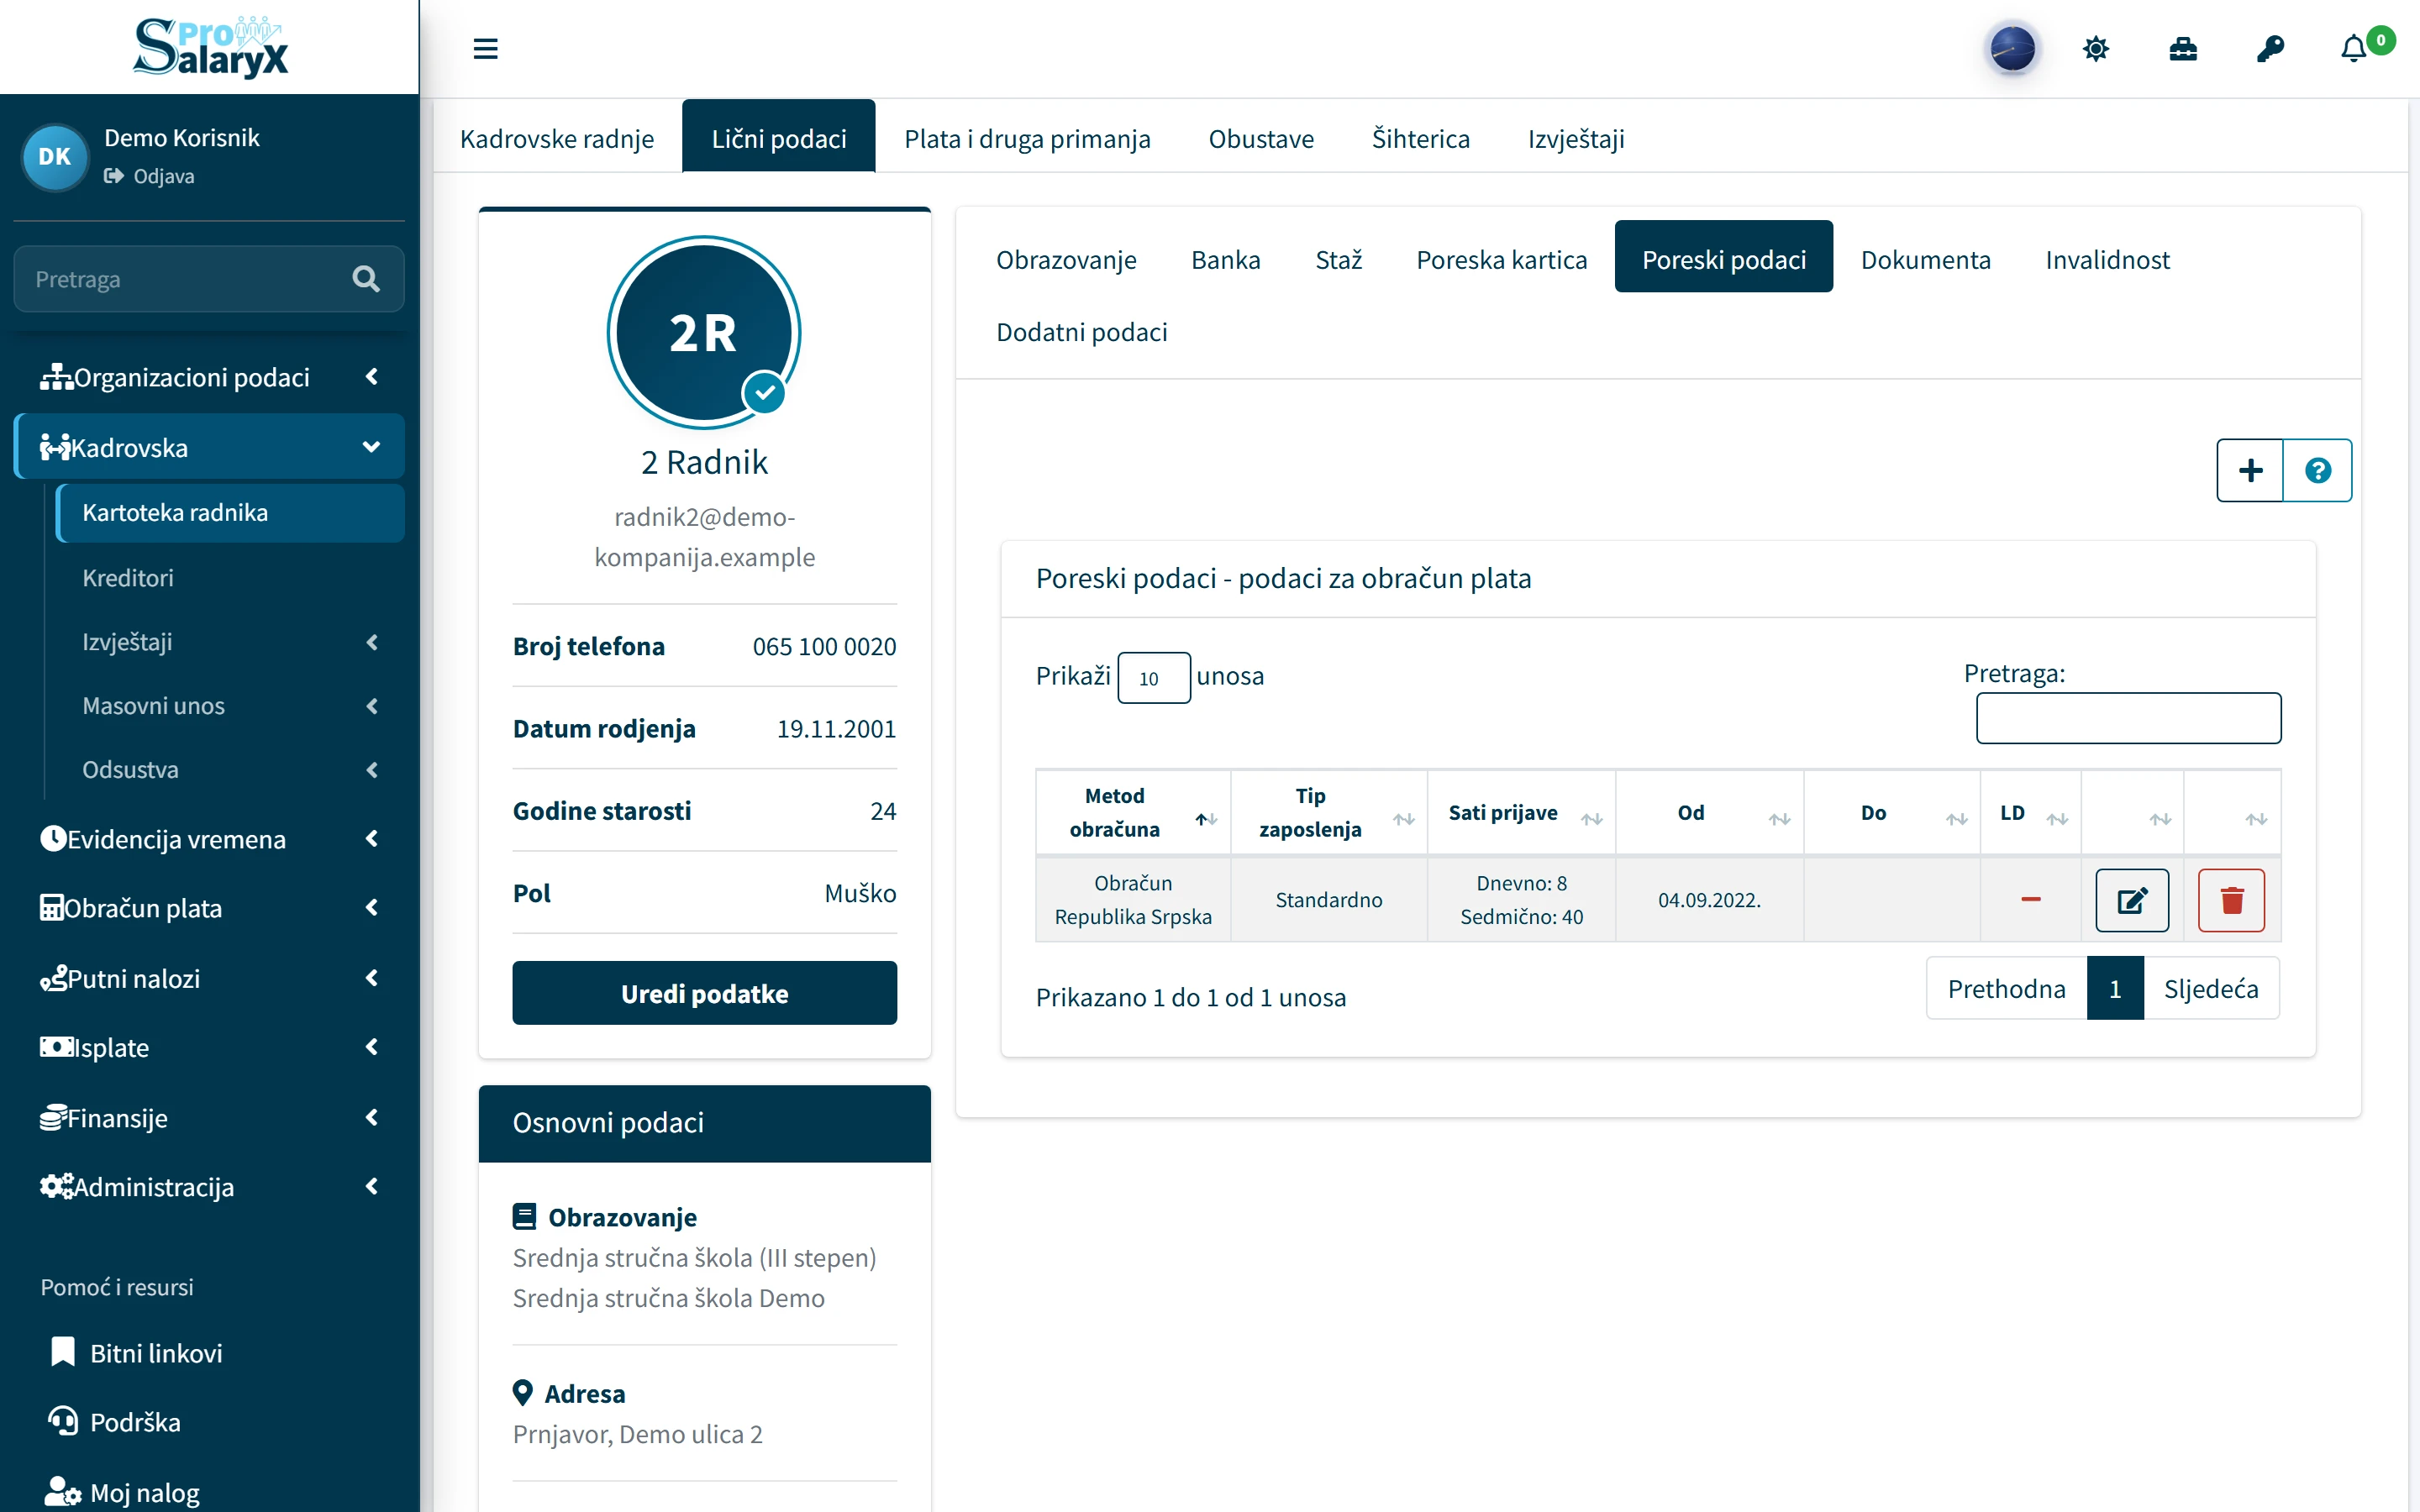The height and width of the screenshot is (1512, 2420).
Task: Sort by Tip zaposlenja column
Action: point(1328,812)
